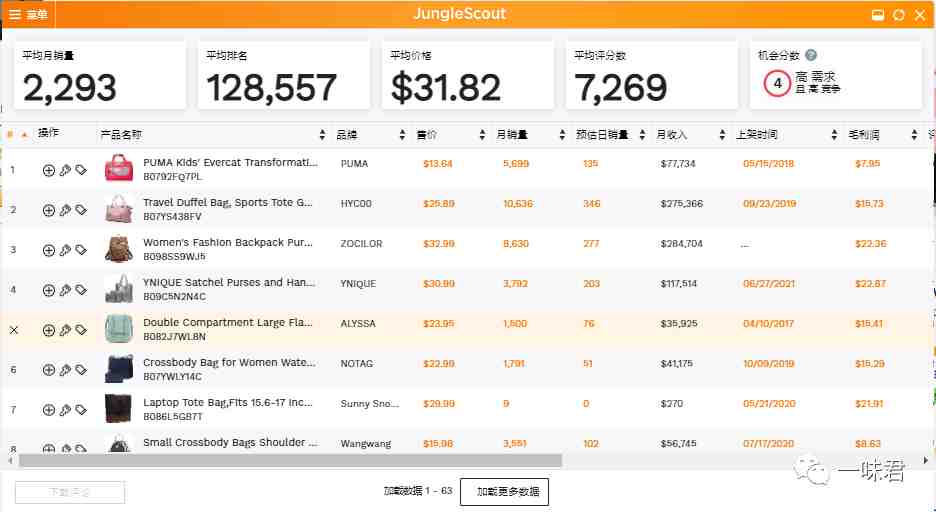
Task: Click the greyed-out download button
Action: [x=70, y=492]
